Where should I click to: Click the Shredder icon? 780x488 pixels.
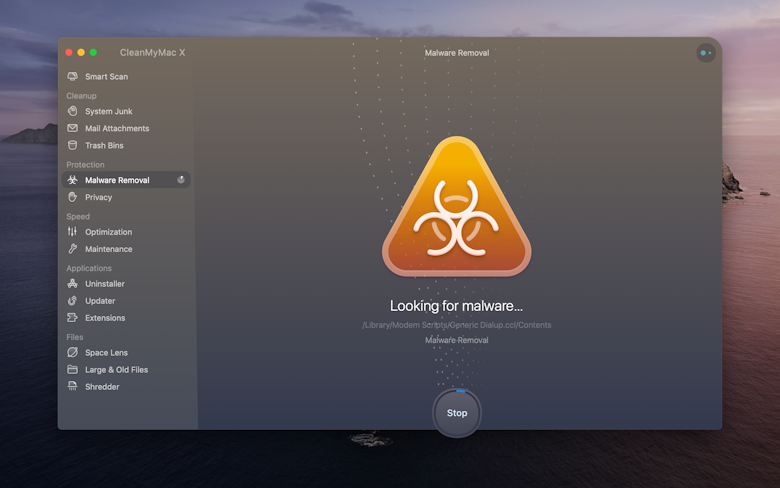point(73,386)
